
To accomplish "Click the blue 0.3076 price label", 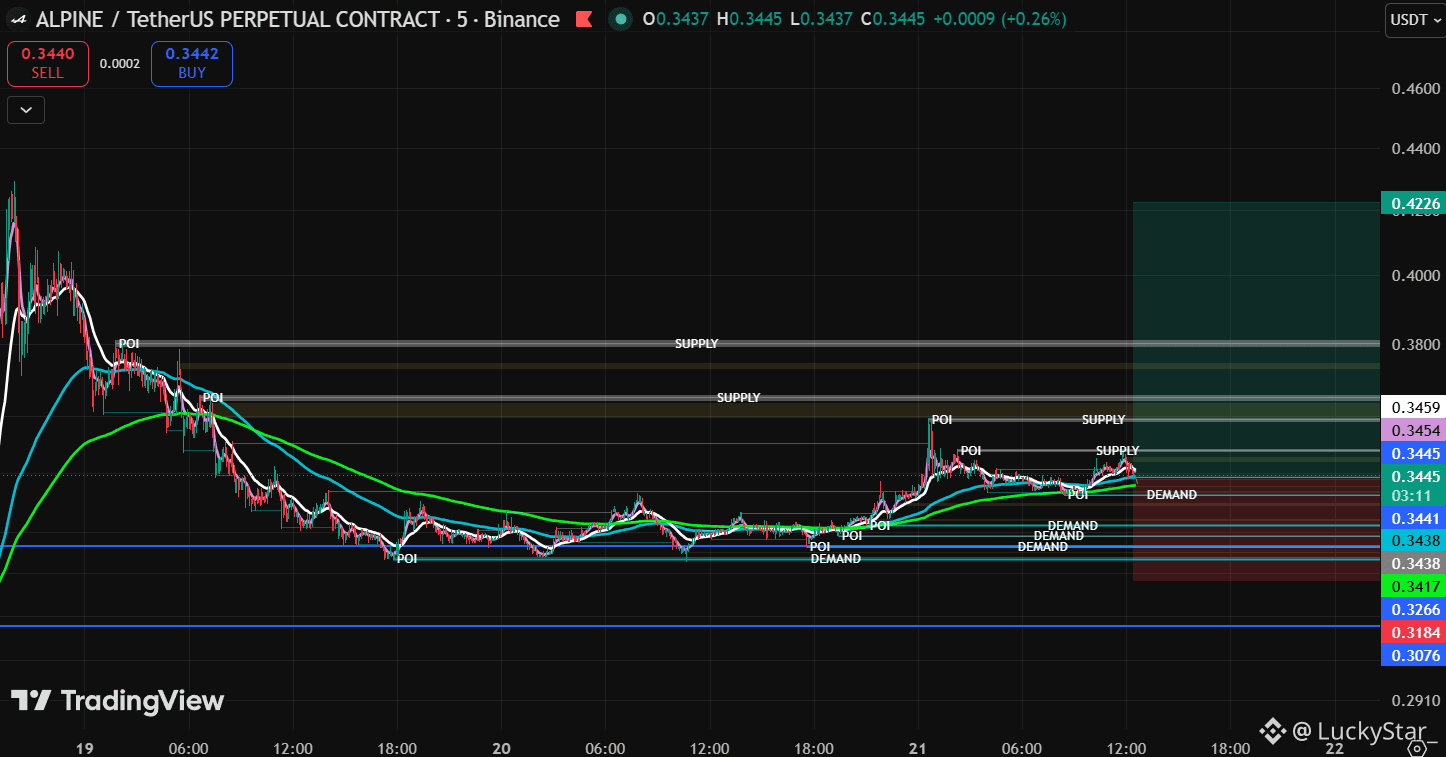I will pyautogui.click(x=1412, y=655).
